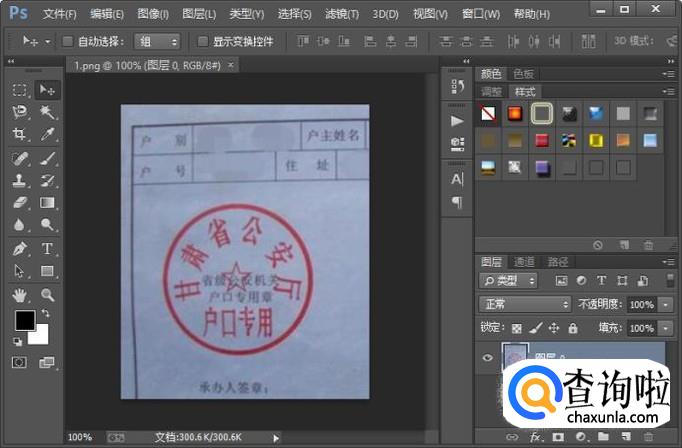This screenshot has width=682, height=448.
Task: Select the Healing Brush tool
Action: point(20,158)
